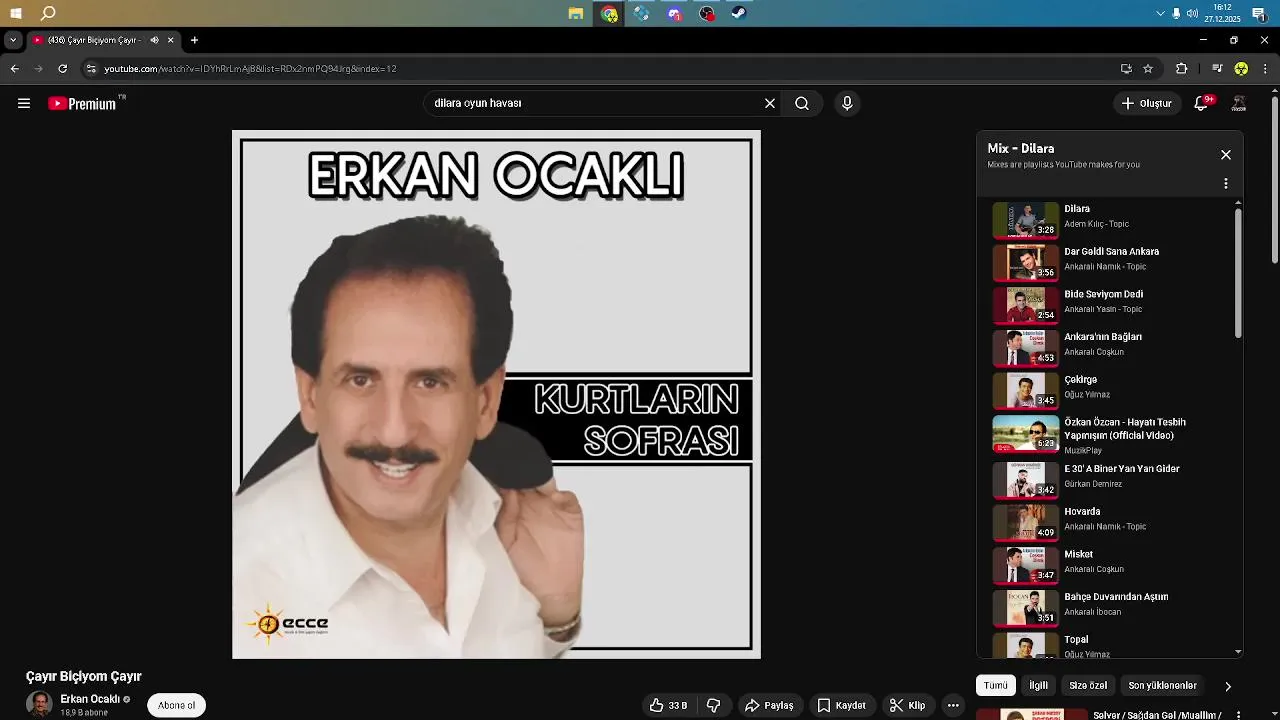This screenshot has height=720, width=1280.
Task: Start voice search with microphone
Action: pos(847,103)
